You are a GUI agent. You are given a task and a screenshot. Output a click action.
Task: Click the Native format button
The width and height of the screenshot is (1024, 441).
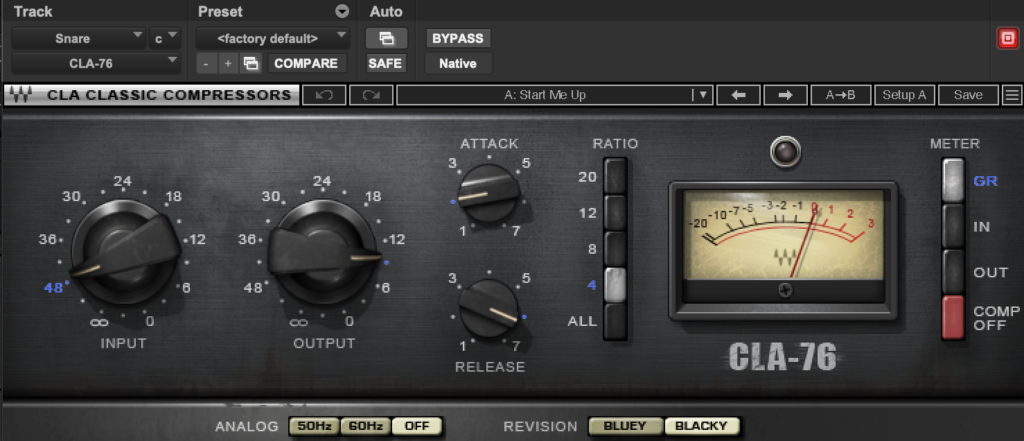coord(458,63)
